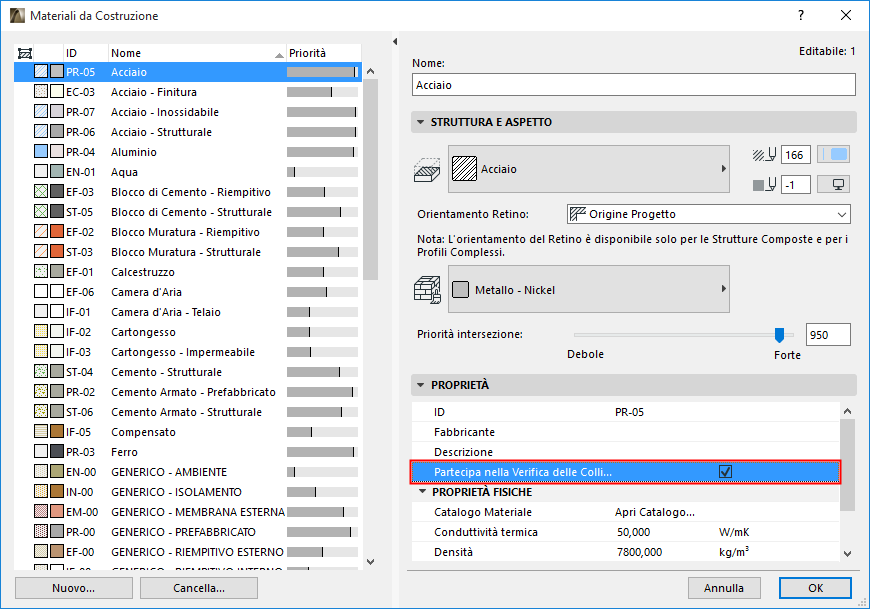Click the Descrizione property row

[x=626, y=451]
